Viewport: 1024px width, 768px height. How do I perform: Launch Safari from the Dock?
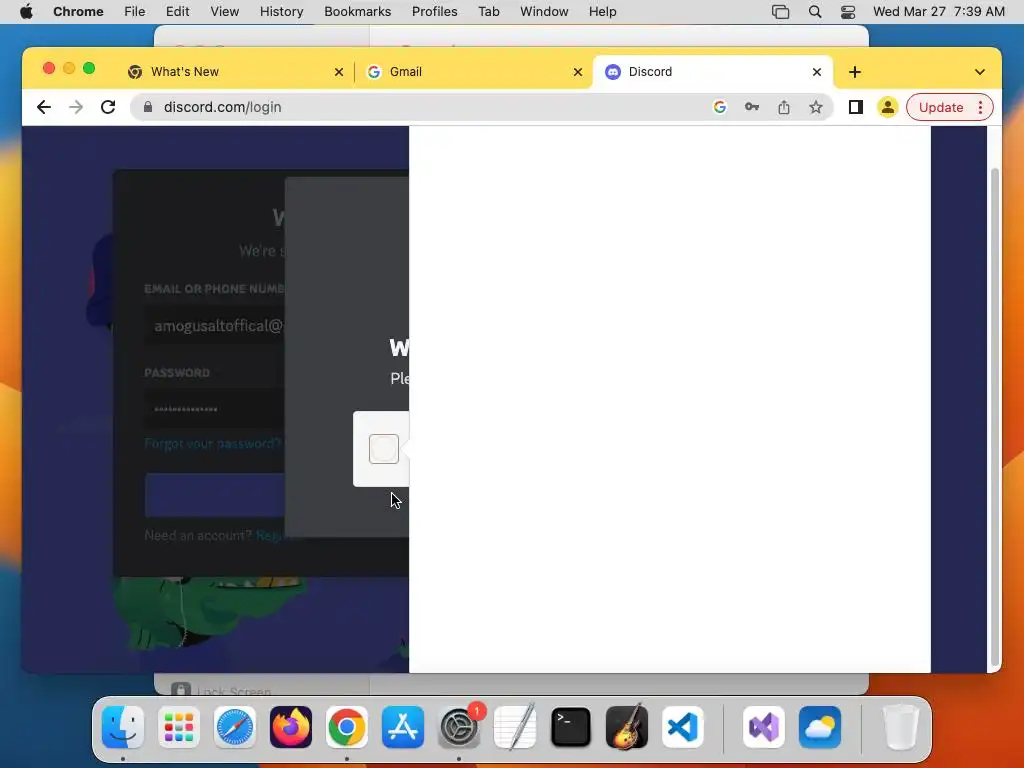(x=234, y=727)
